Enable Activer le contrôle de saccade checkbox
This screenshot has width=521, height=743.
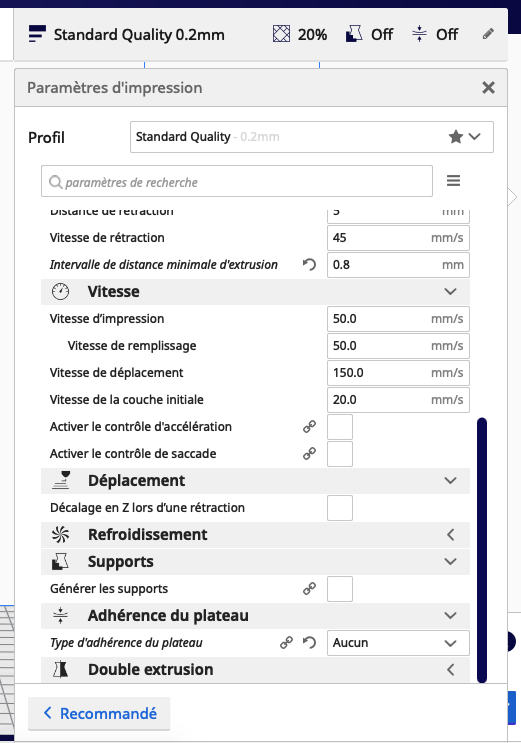point(340,454)
